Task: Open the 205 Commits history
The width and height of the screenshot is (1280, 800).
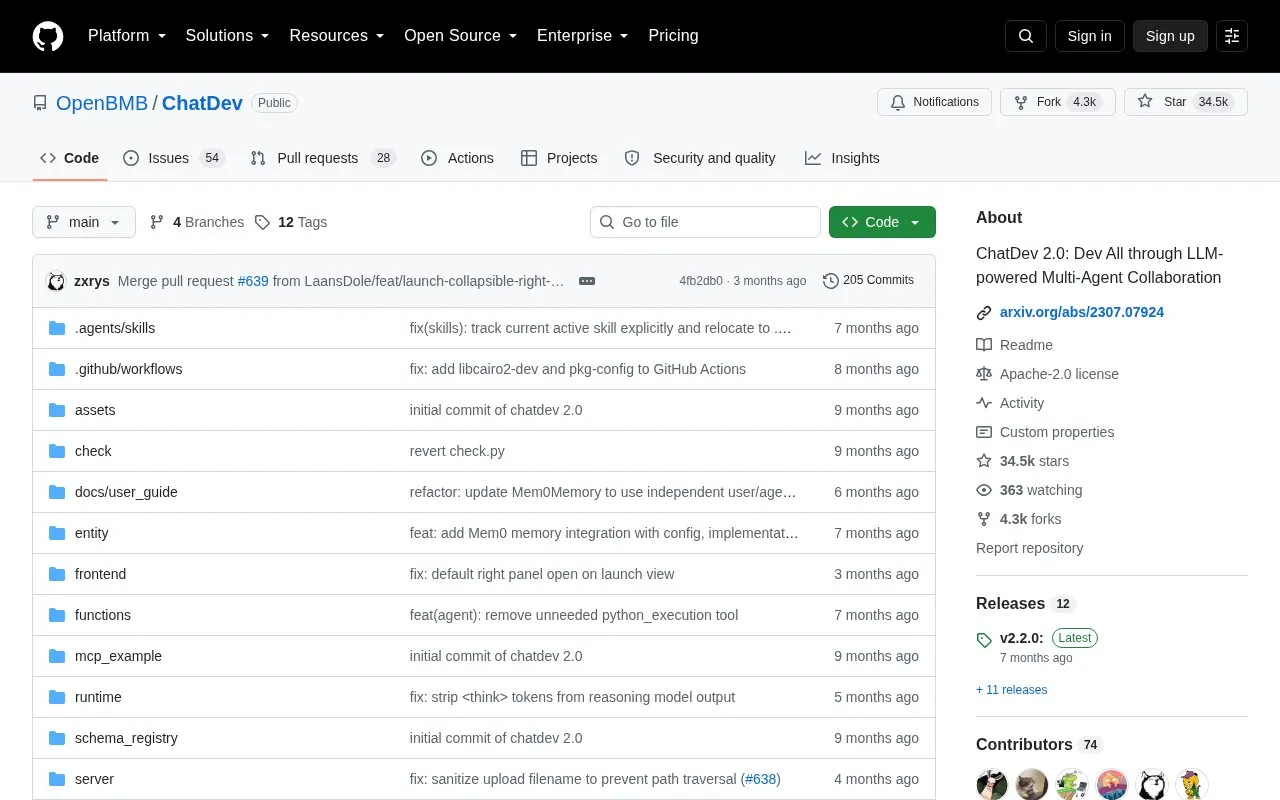Action: (x=868, y=280)
